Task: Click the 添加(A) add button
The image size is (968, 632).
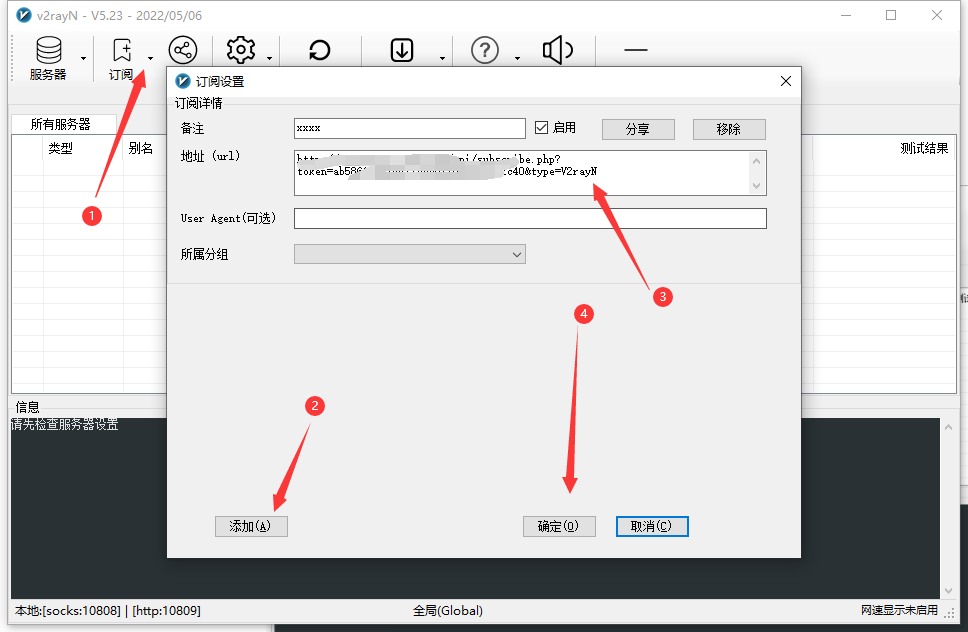Action: pyautogui.click(x=251, y=526)
